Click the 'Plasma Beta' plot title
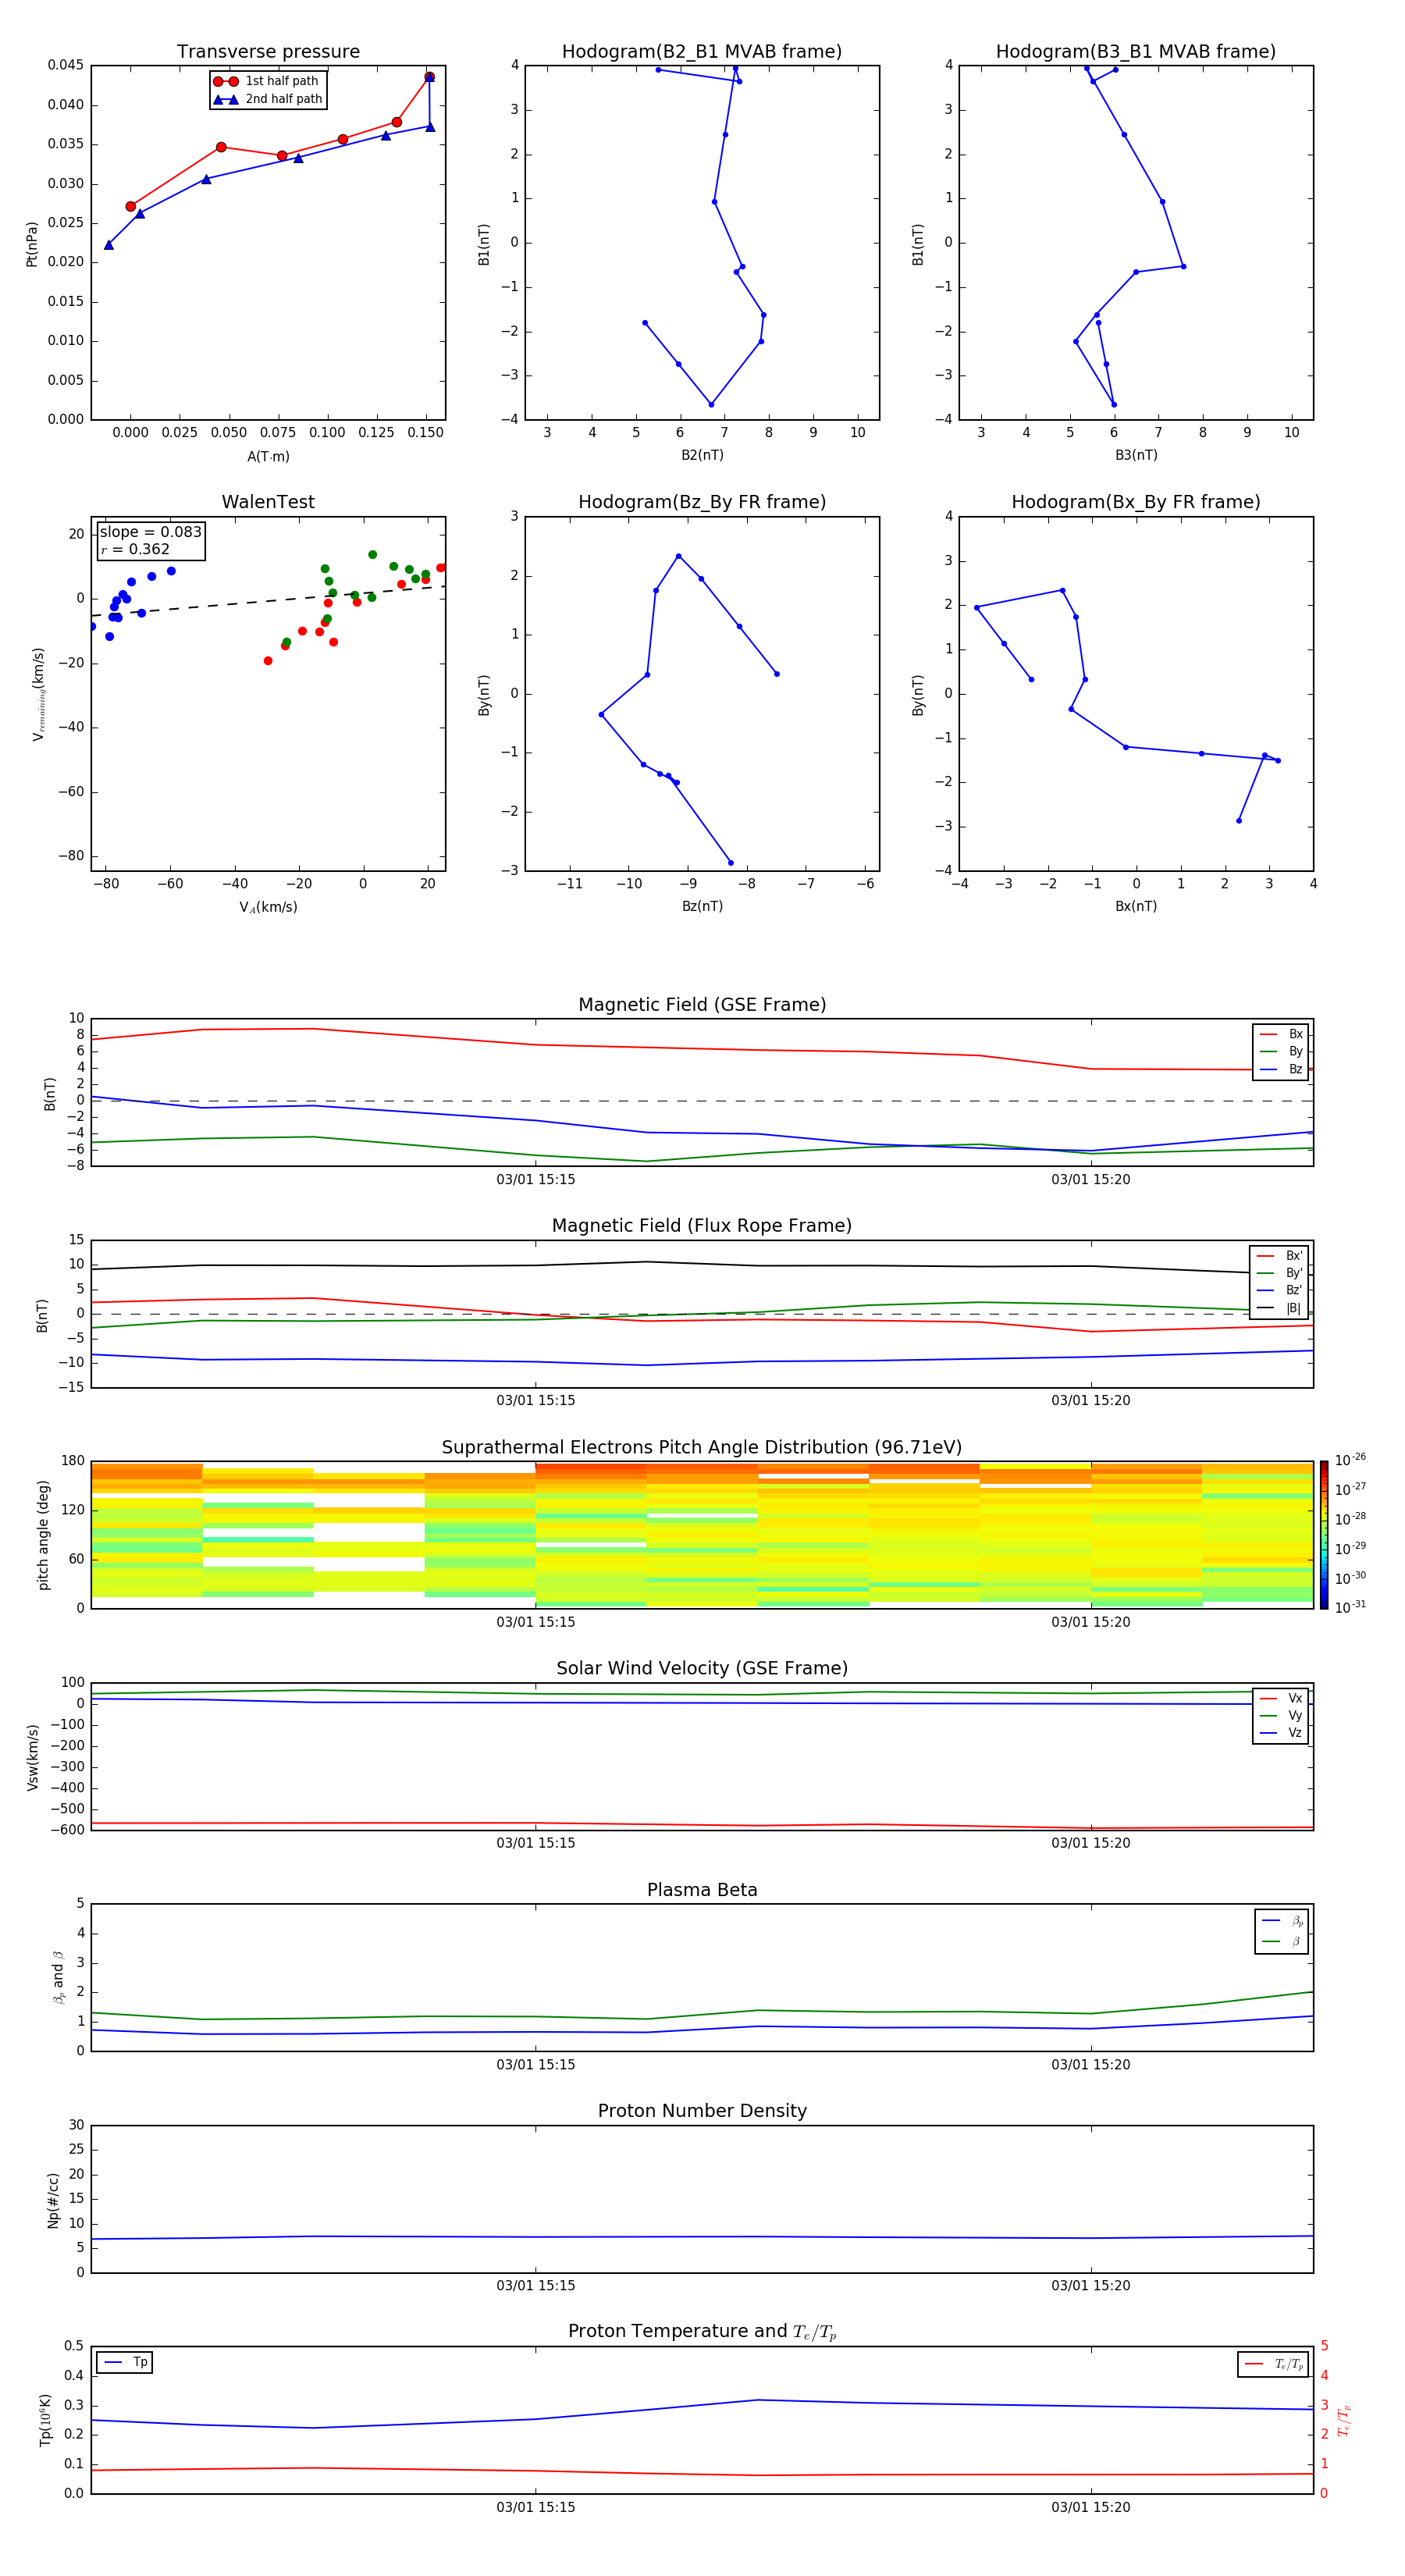 click(702, 1891)
